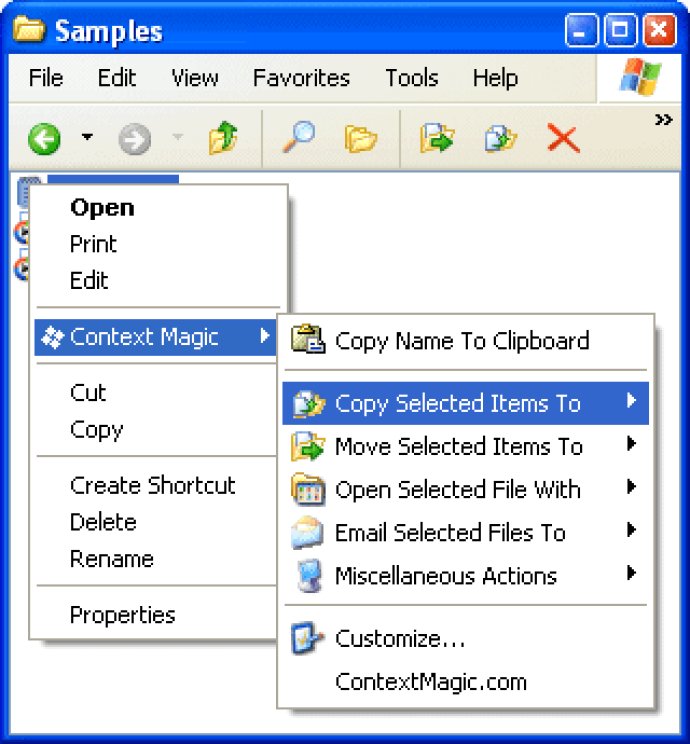
Task: Expand the toolbar overflow chevron
Action: [663, 119]
